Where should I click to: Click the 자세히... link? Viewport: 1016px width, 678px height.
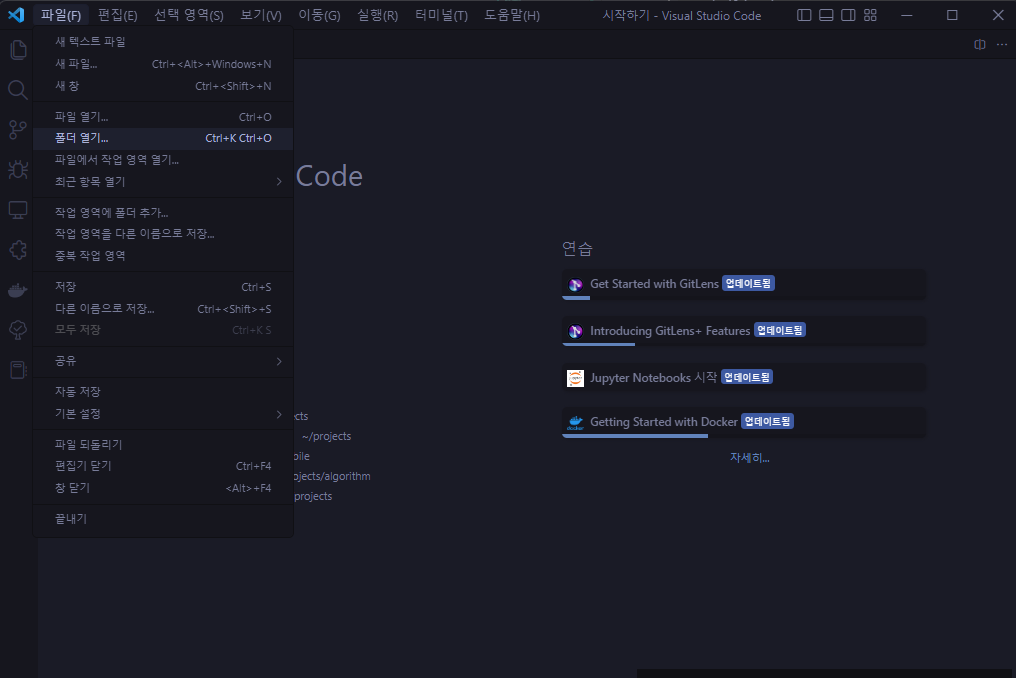tap(750, 458)
